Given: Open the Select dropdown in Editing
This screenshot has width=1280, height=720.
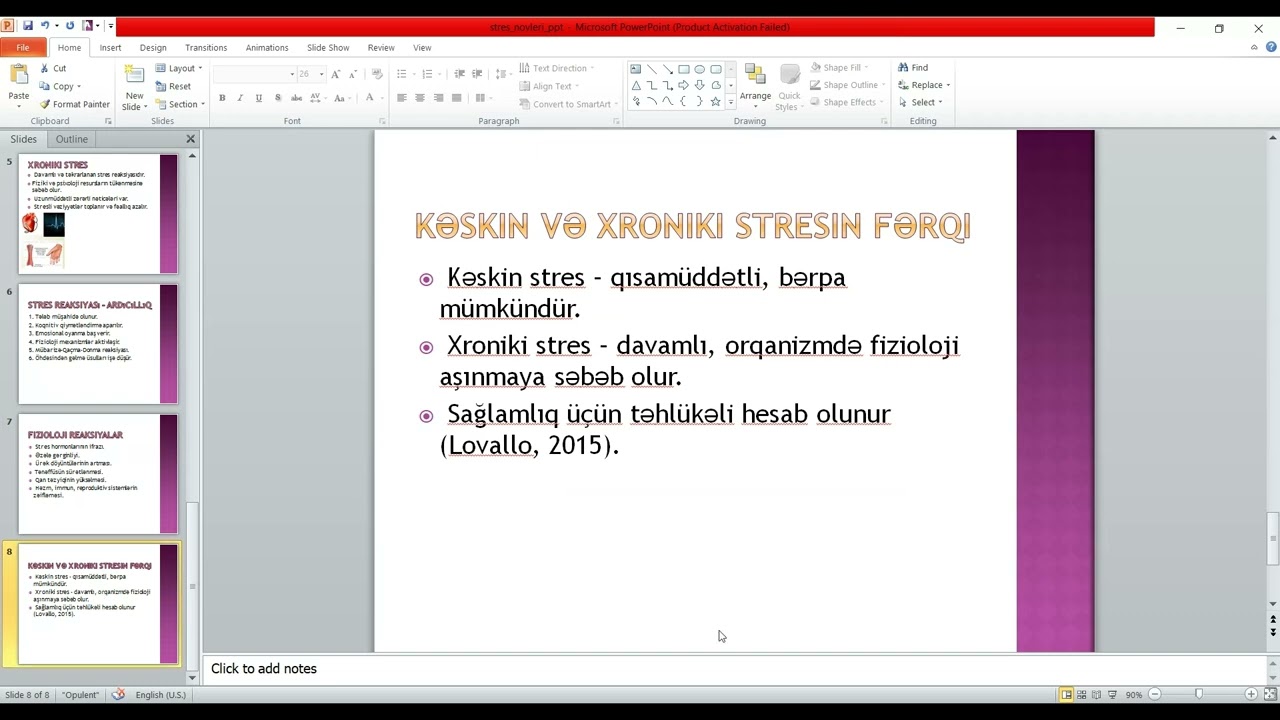Looking at the screenshot, I should click(920, 102).
